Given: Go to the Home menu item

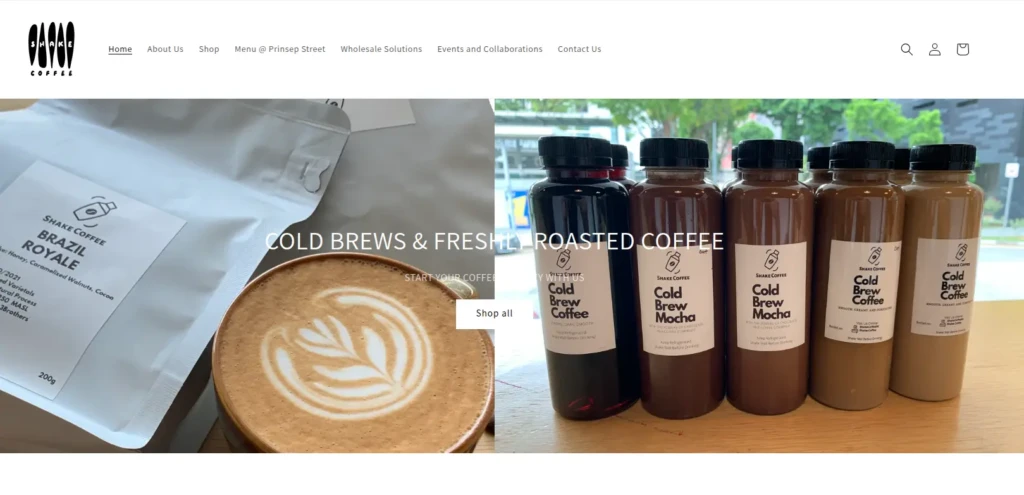Looking at the screenshot, I should [120, 49].
